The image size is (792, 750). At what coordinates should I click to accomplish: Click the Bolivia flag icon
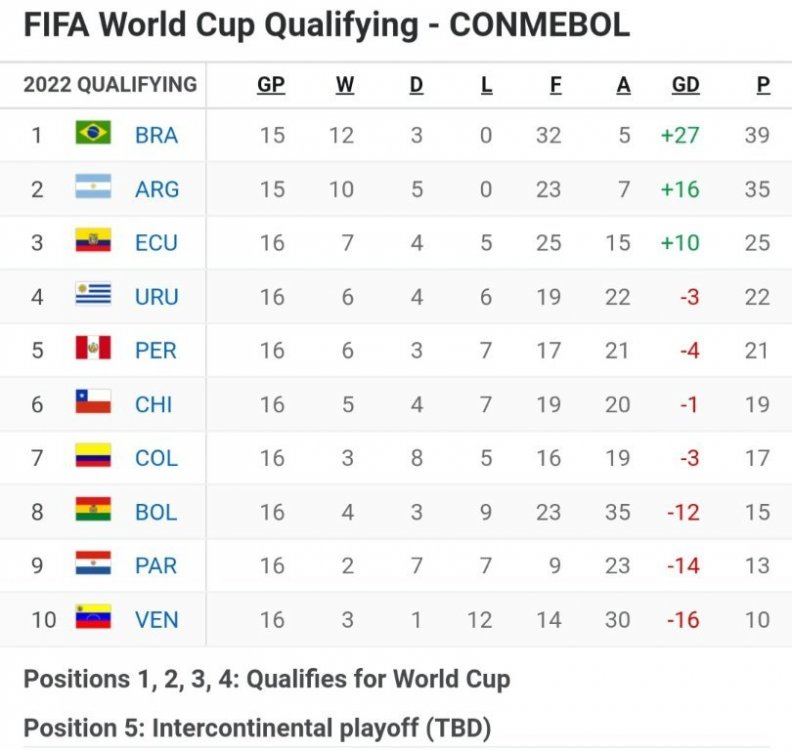click(x=93, y=511)
